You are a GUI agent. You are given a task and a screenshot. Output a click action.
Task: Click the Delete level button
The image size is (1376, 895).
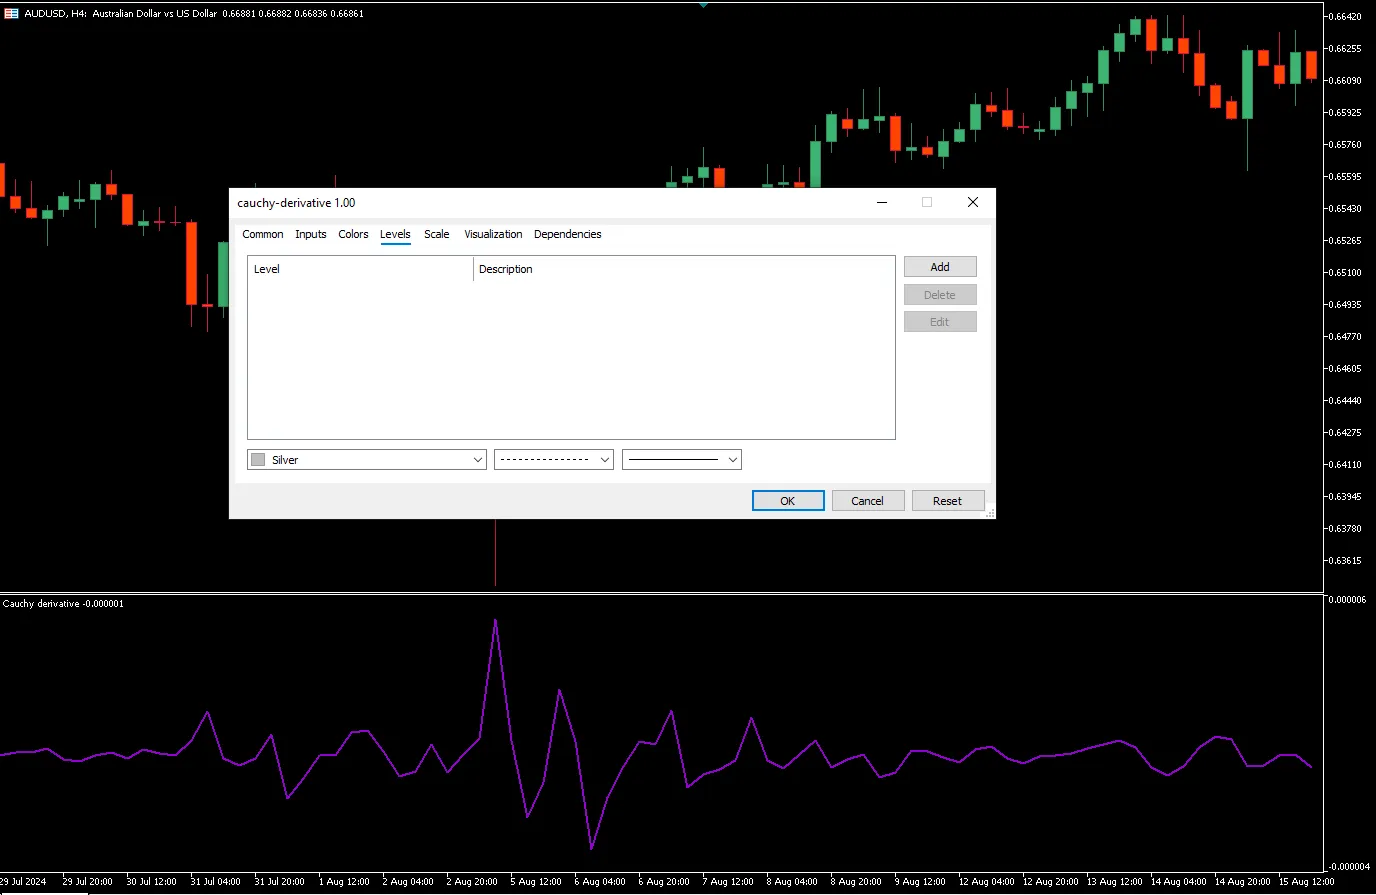(940, 295)
